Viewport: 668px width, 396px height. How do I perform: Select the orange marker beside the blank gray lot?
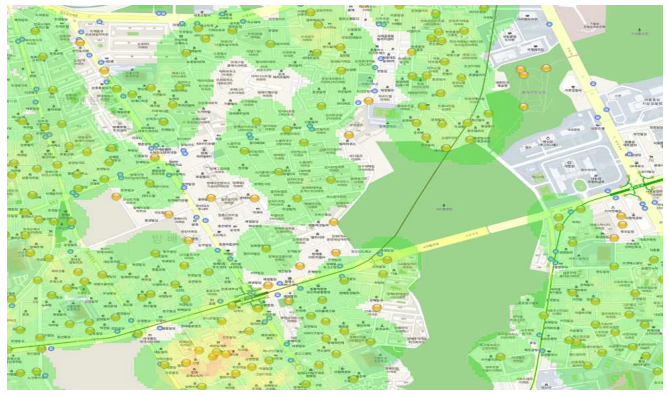pos(116,196)
